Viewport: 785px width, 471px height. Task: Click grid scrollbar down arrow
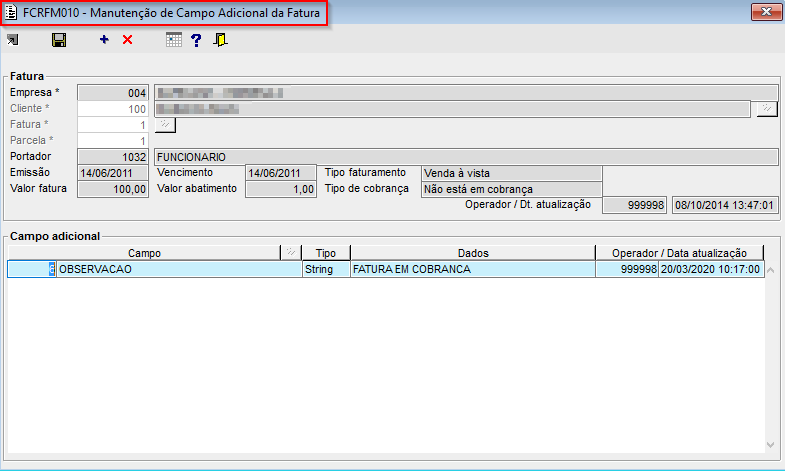tap(771, 444)
